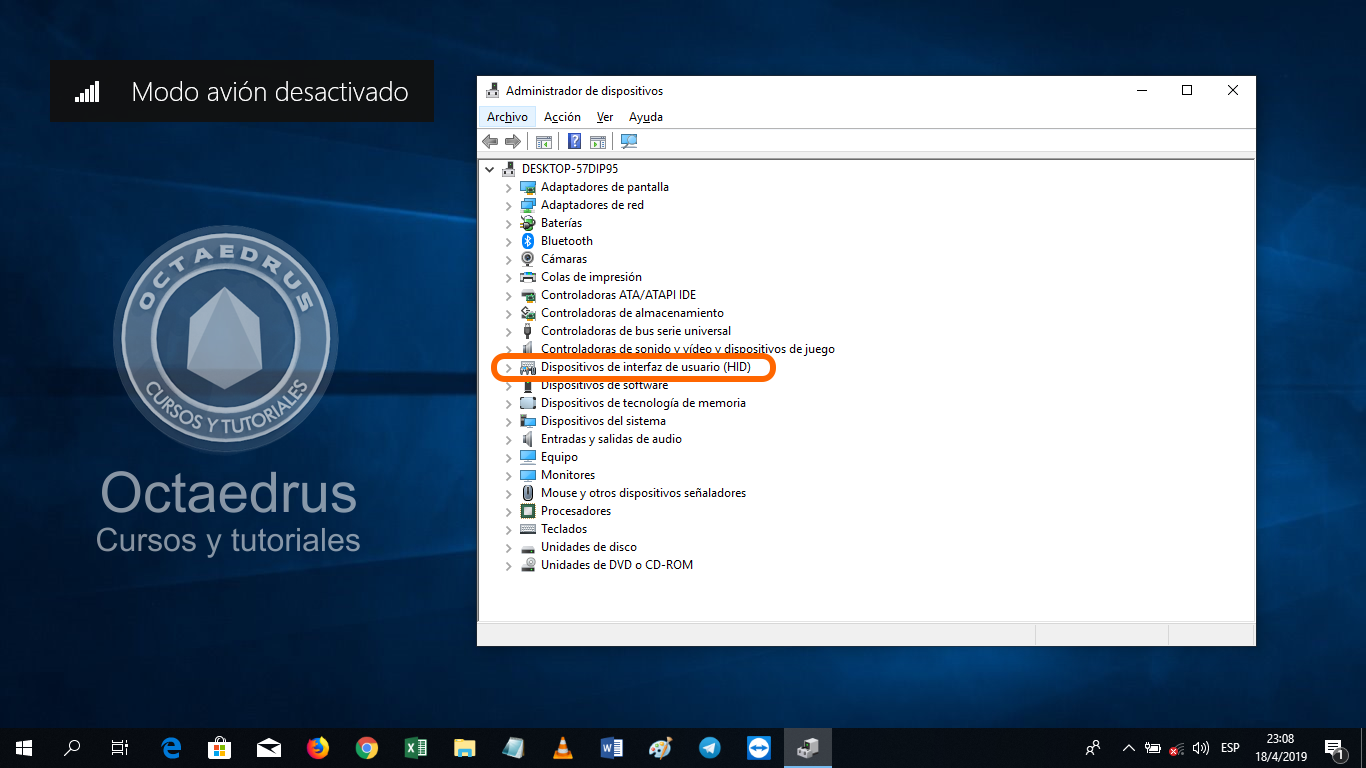Select 'Dispositivos de tecnología de memoria' row
This screenshot has height=768, width=1366.
coord(643,403)
